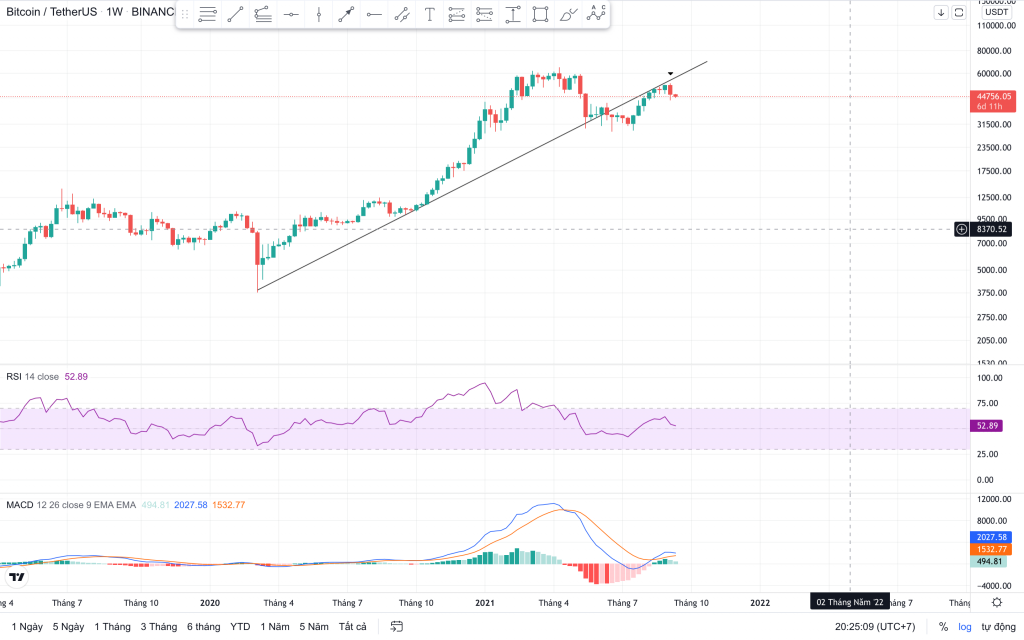The height and width of the screenshot is (640, 1024).
Task: Click the Tất cả range button
Action: pyautogui.click(x=353, y=627)
